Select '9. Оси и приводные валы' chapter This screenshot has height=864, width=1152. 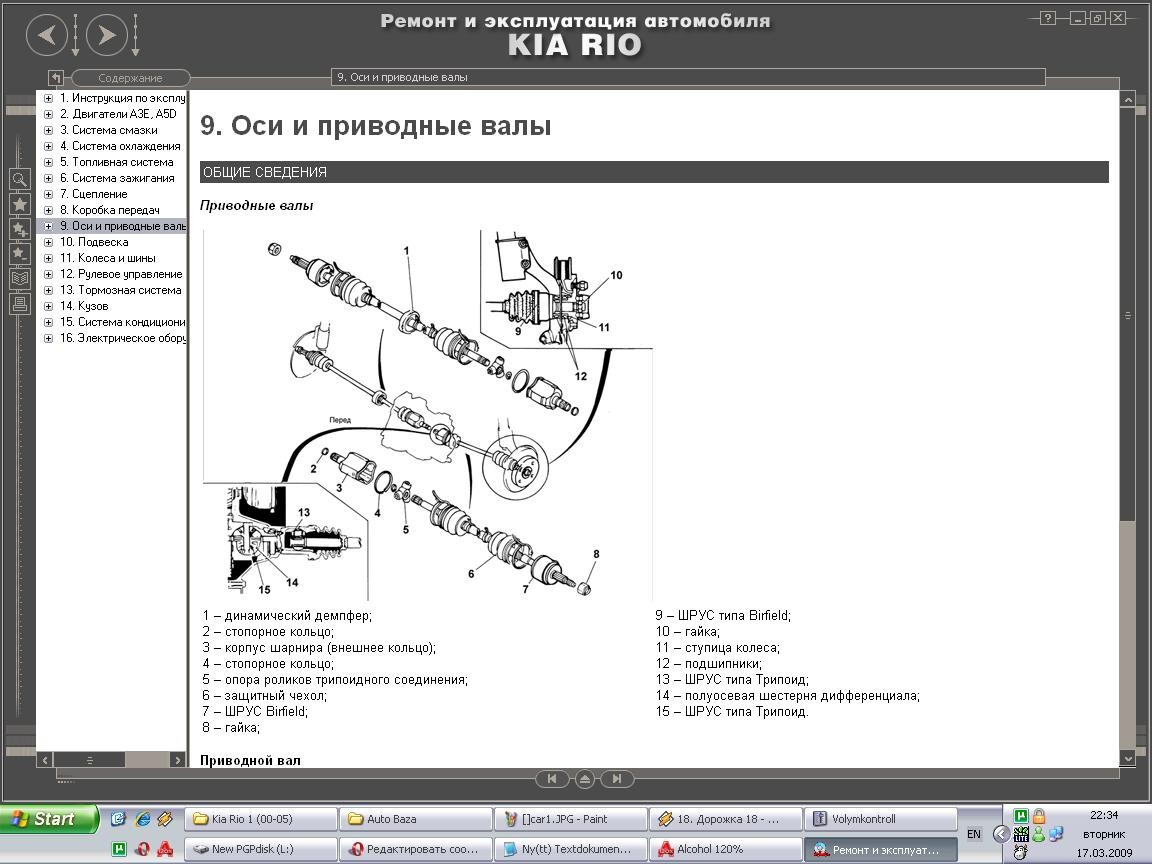point(123,226)
